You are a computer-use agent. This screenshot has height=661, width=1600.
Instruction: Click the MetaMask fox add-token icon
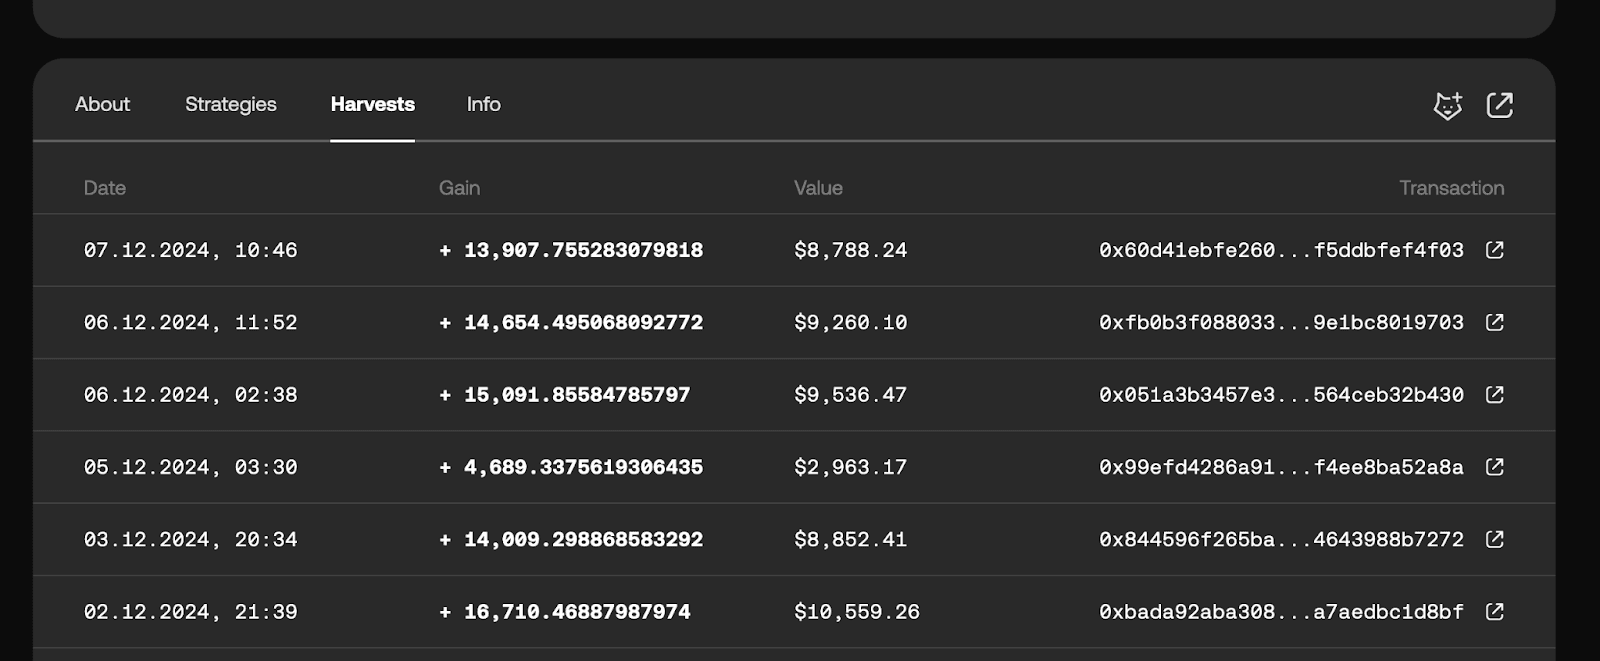coord(1447,105)
